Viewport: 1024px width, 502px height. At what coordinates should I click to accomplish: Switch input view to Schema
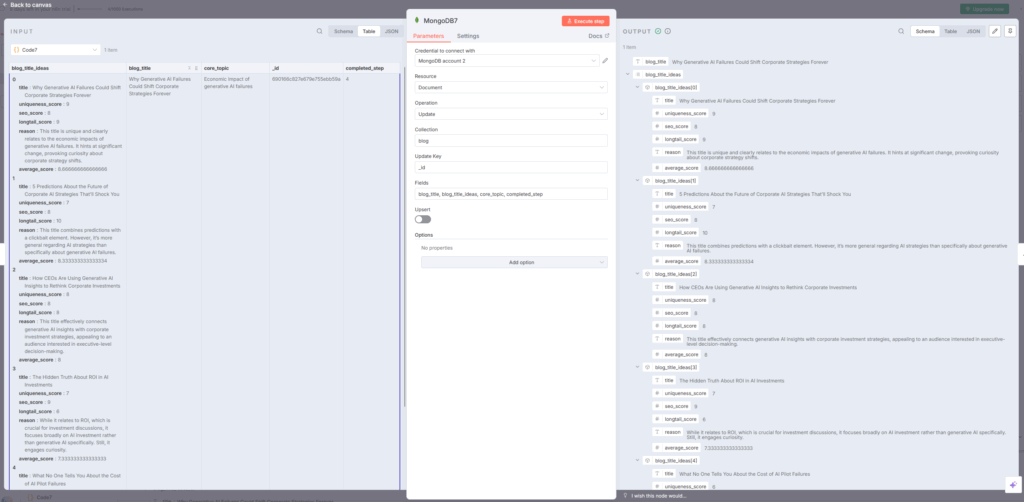tap(343, 31)
